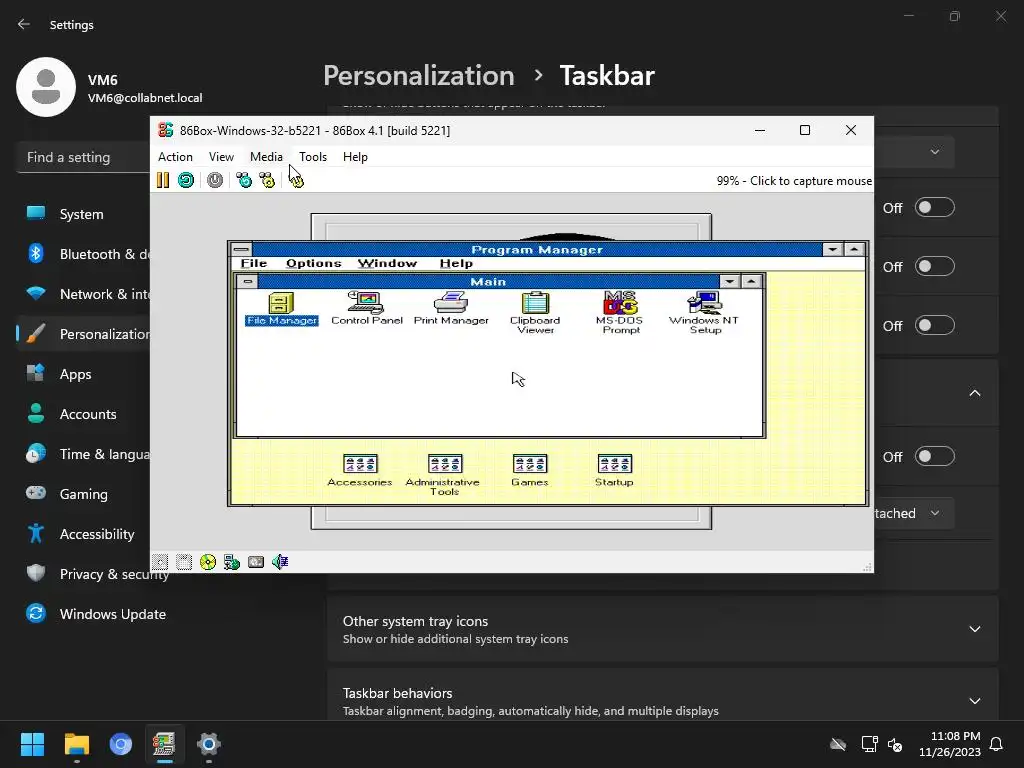The width and height of the screenshot is (1024, 768).
Task: Click the hard disk status icon
Action: tap(256, 562)
